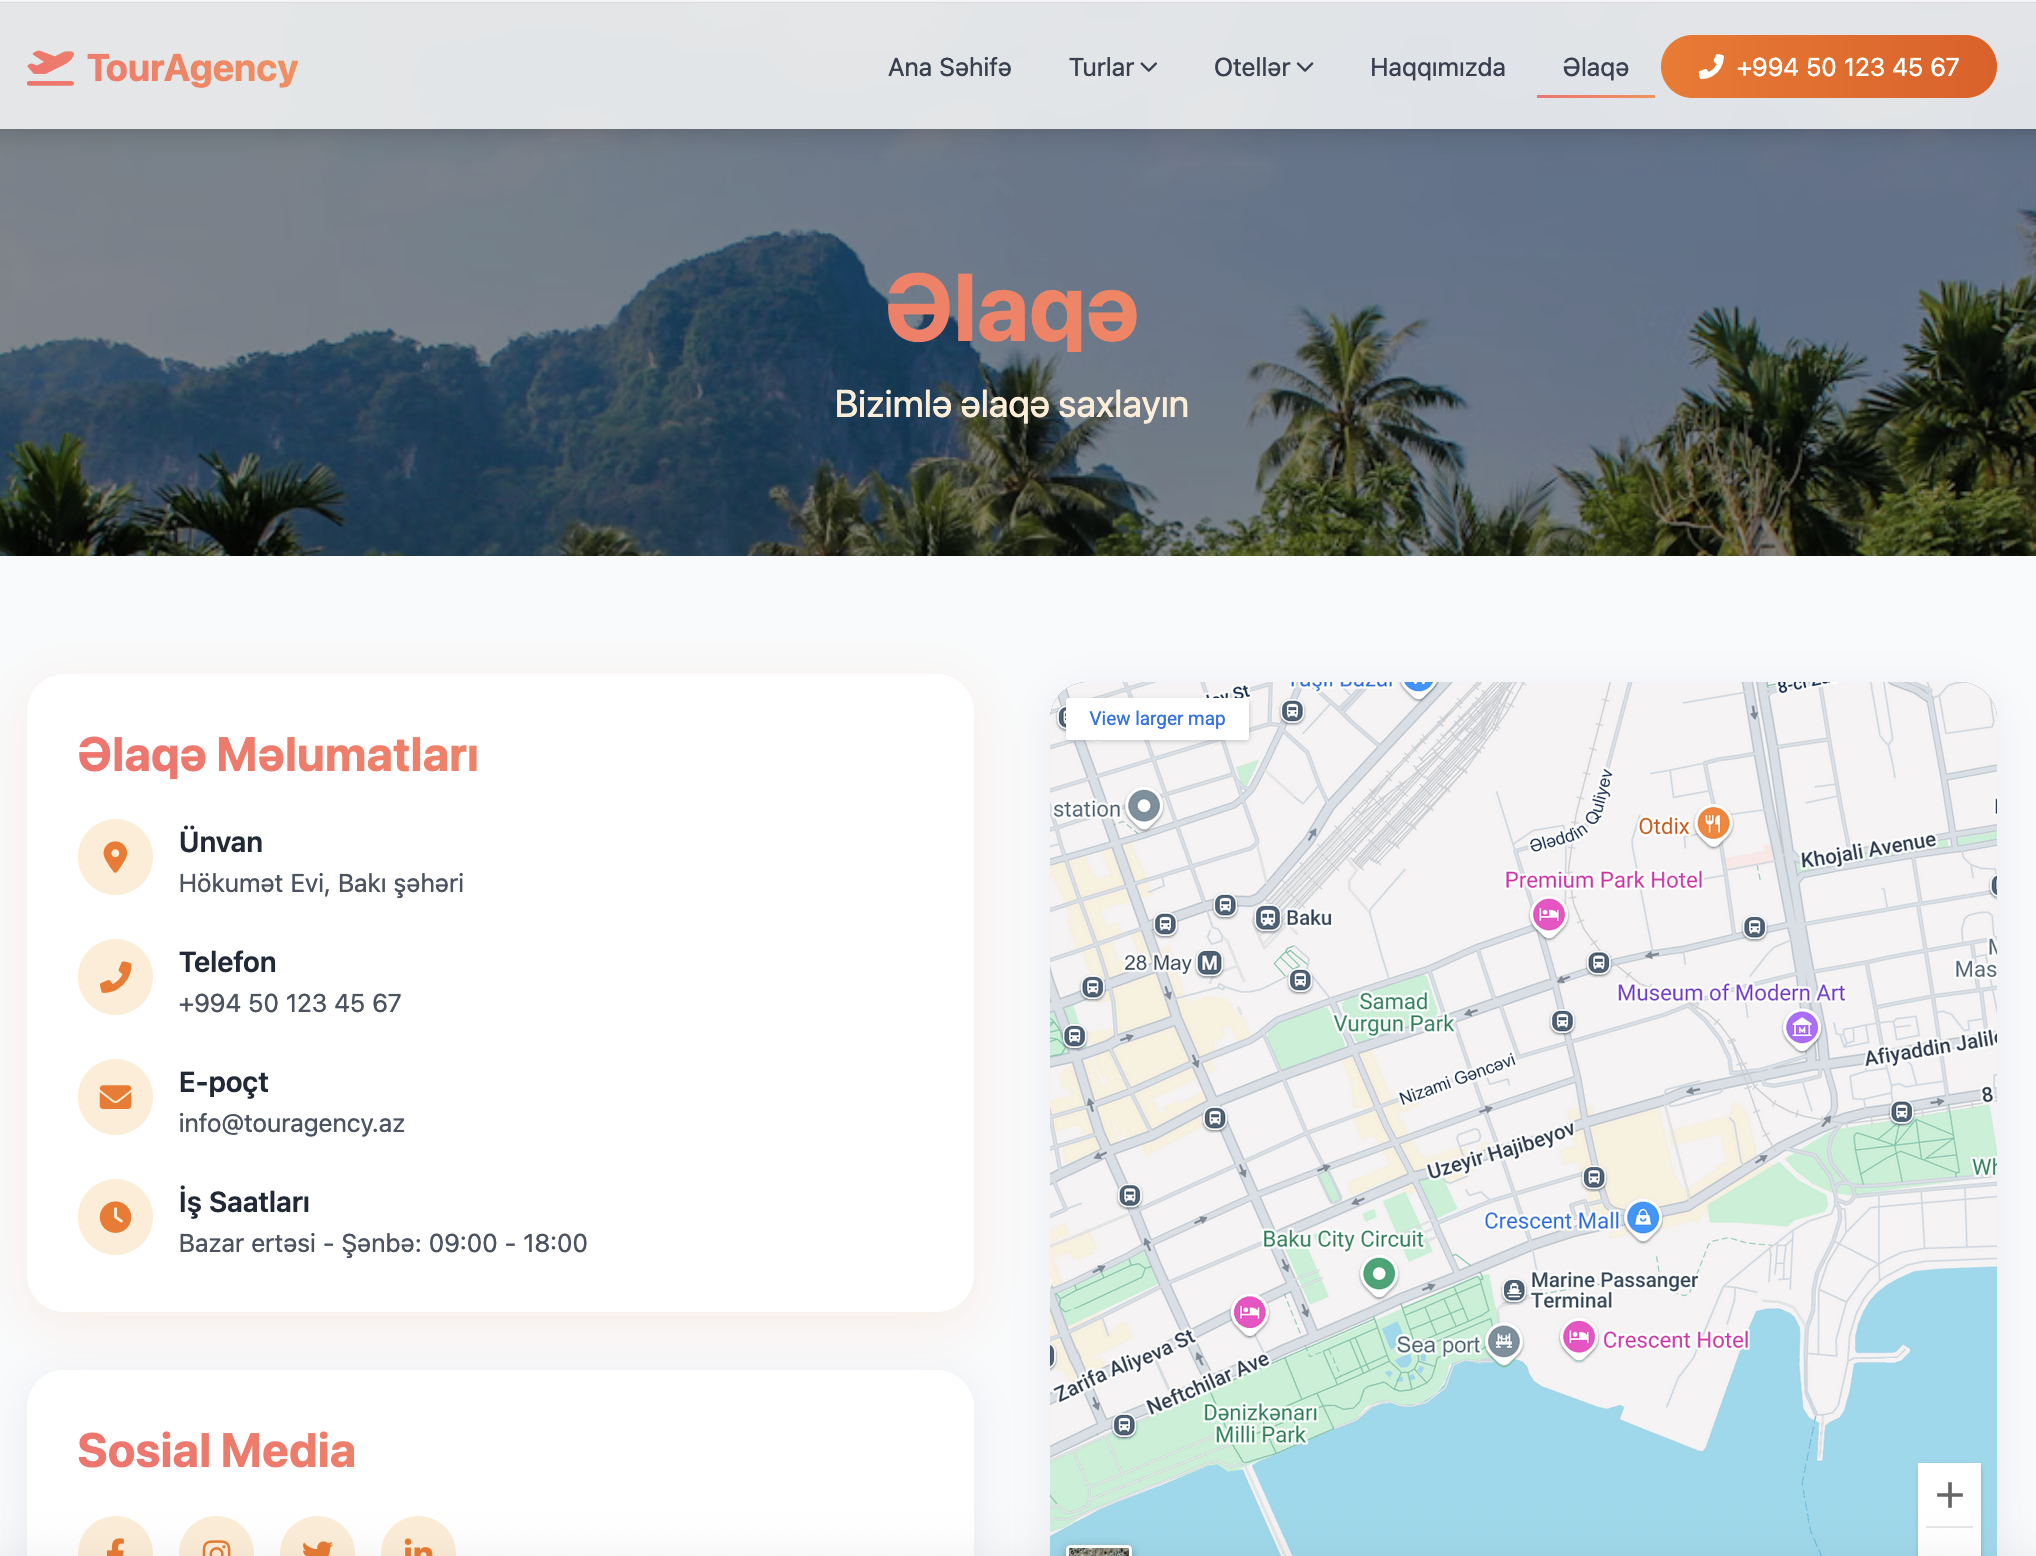Select info@touragency.az email text

tap(292, 1123)
